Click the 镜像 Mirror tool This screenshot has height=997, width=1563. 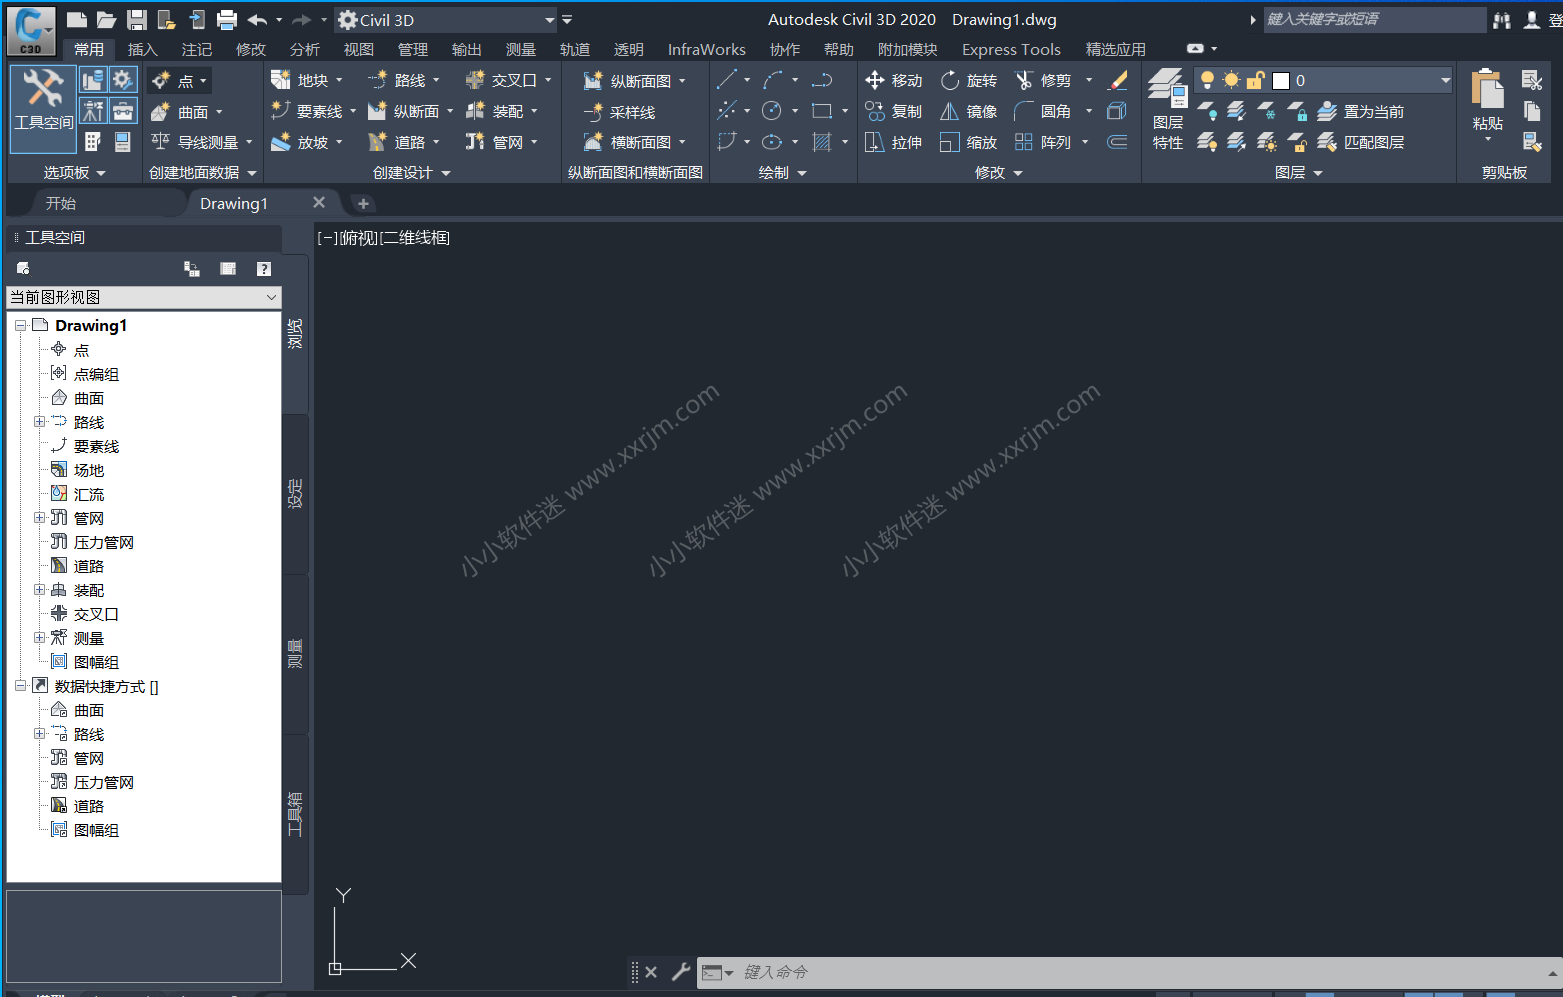point(969,111)
